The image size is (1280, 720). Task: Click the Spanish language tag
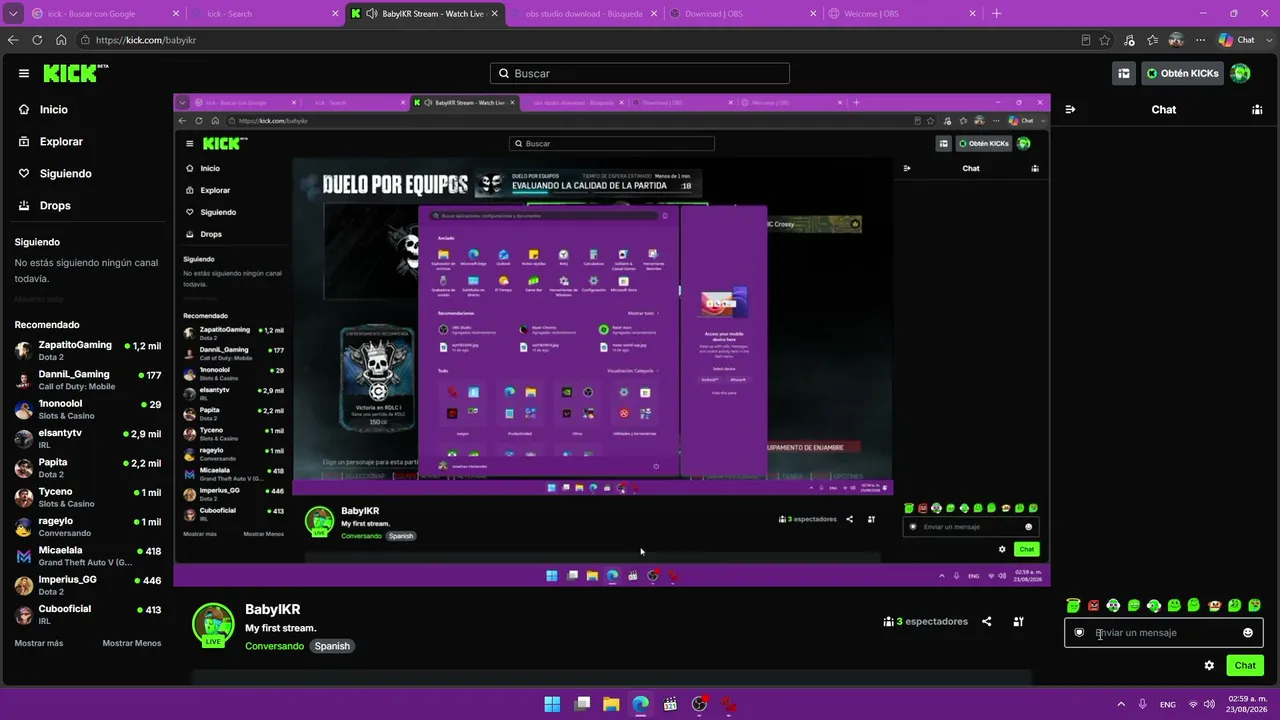(332, 646)
